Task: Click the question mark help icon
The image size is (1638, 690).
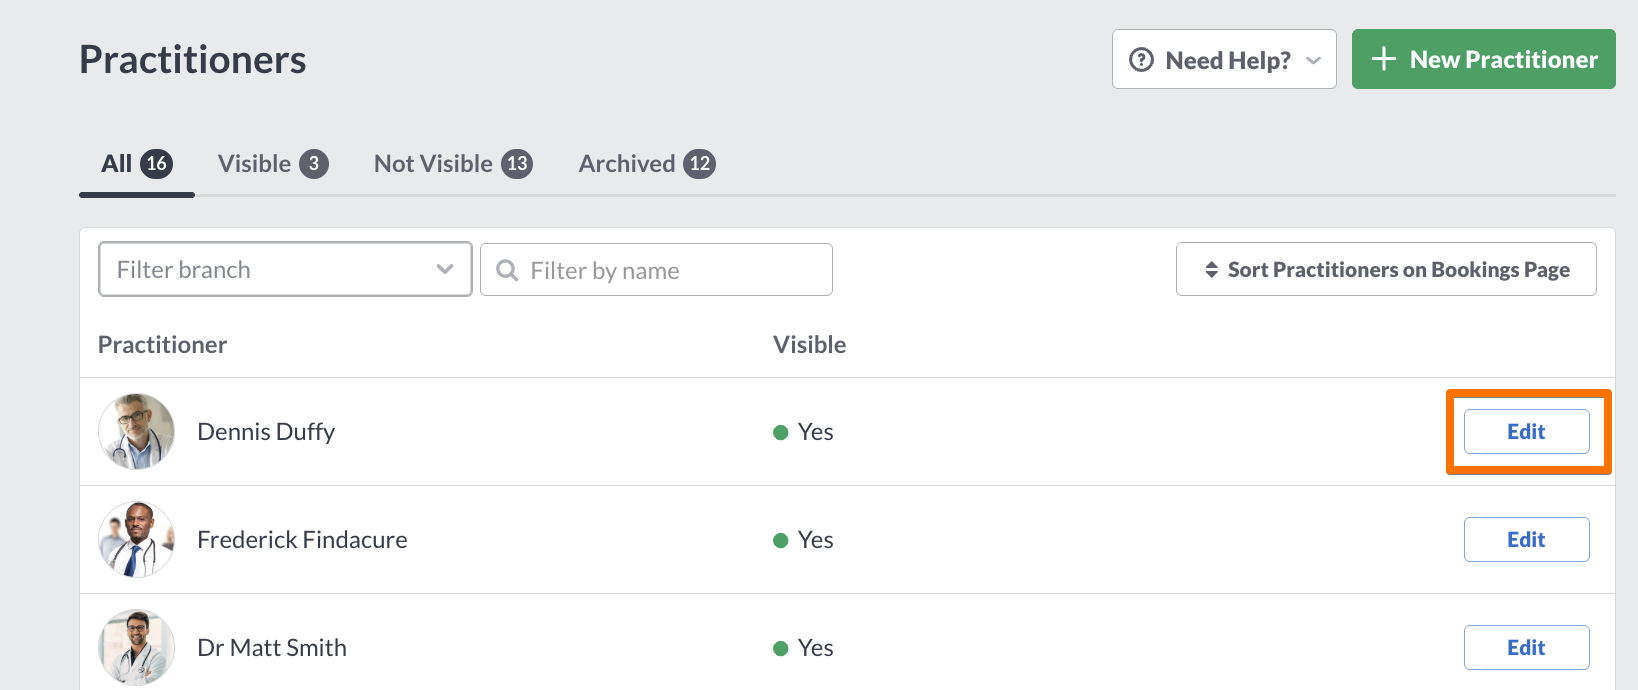Action: (x=1141, y=60)
